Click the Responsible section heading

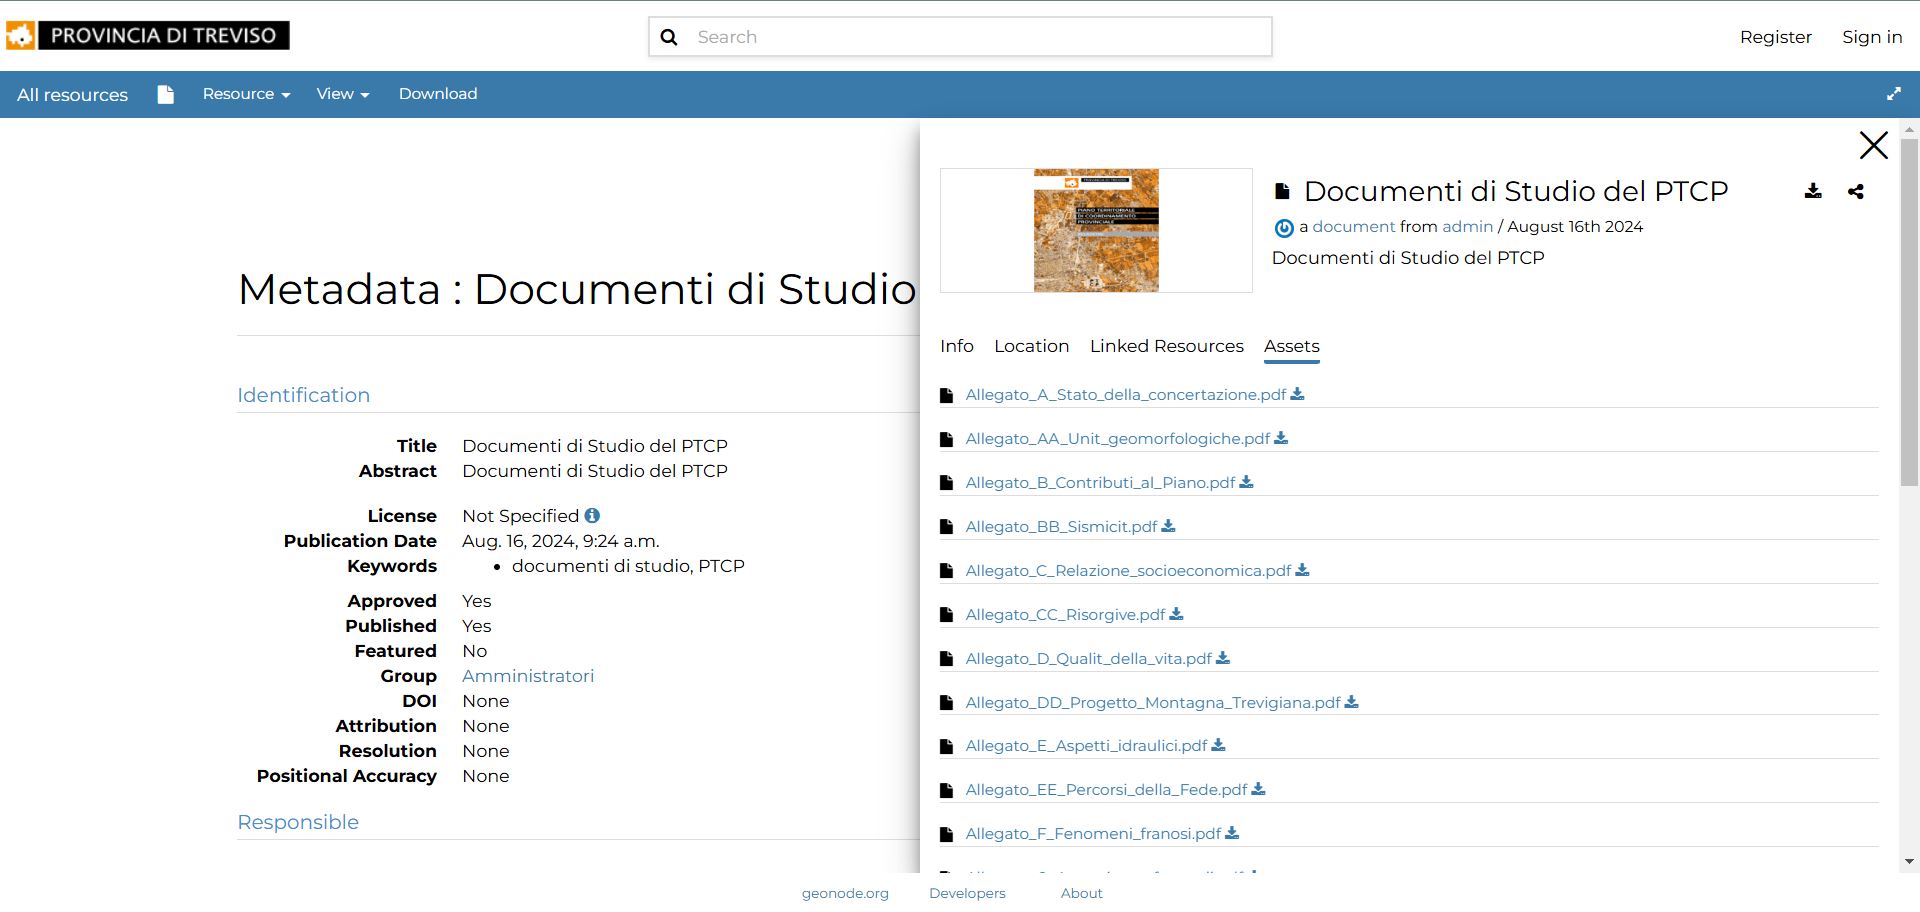pyautogui.click(x=298, y=822)
